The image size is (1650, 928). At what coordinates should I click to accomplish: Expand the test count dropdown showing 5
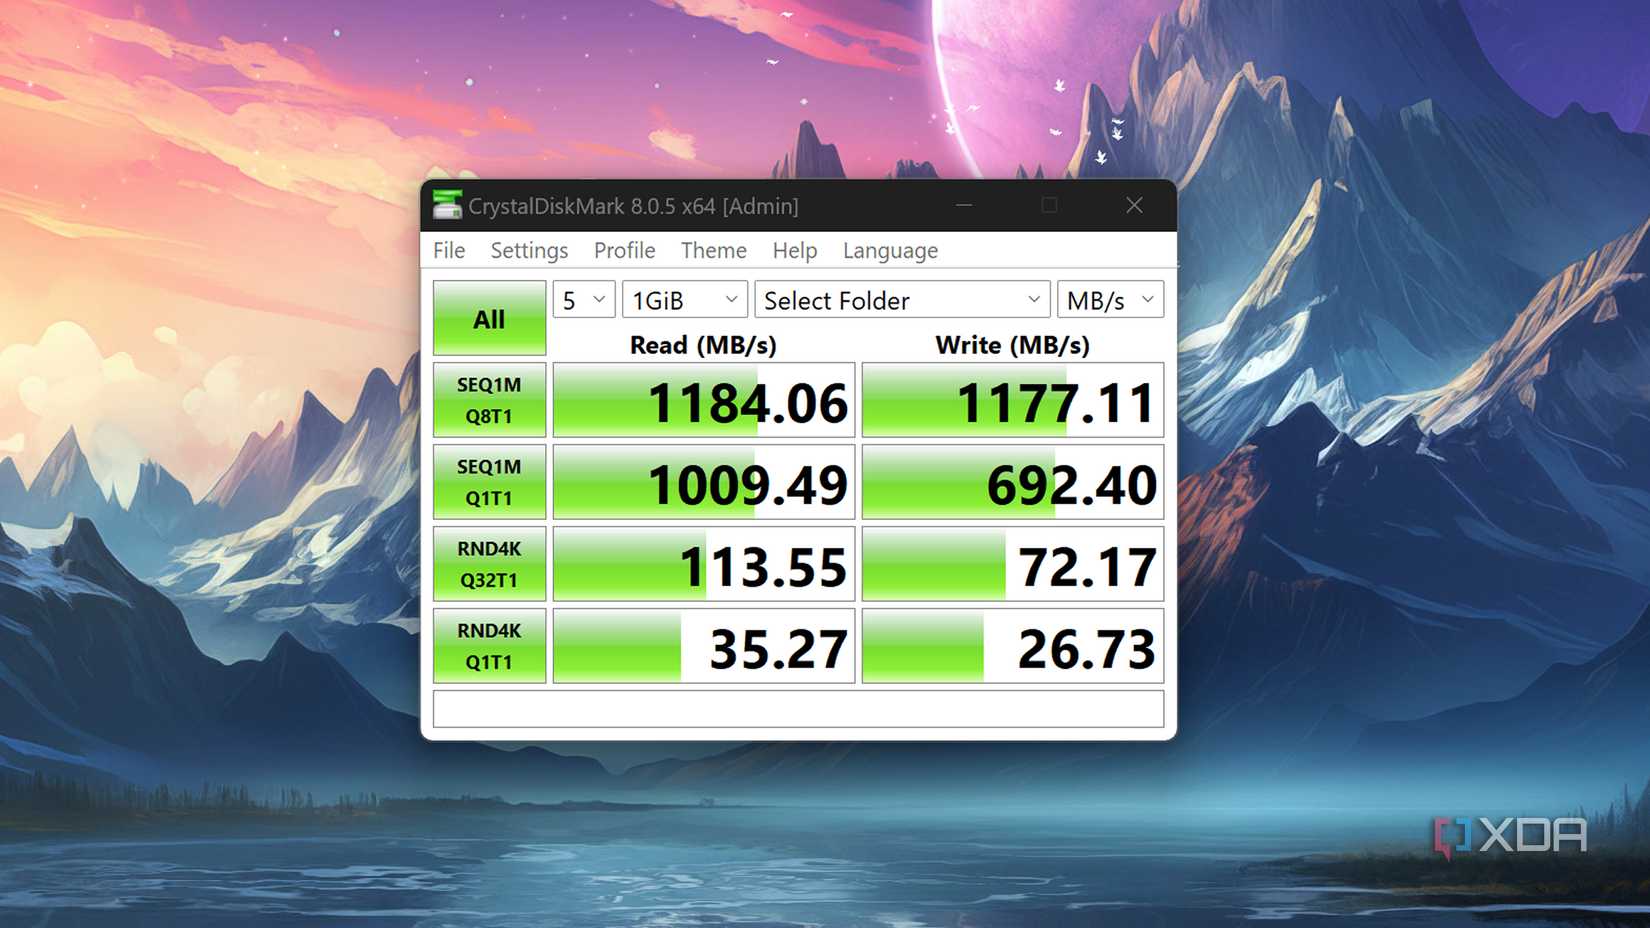click(584, 300)
